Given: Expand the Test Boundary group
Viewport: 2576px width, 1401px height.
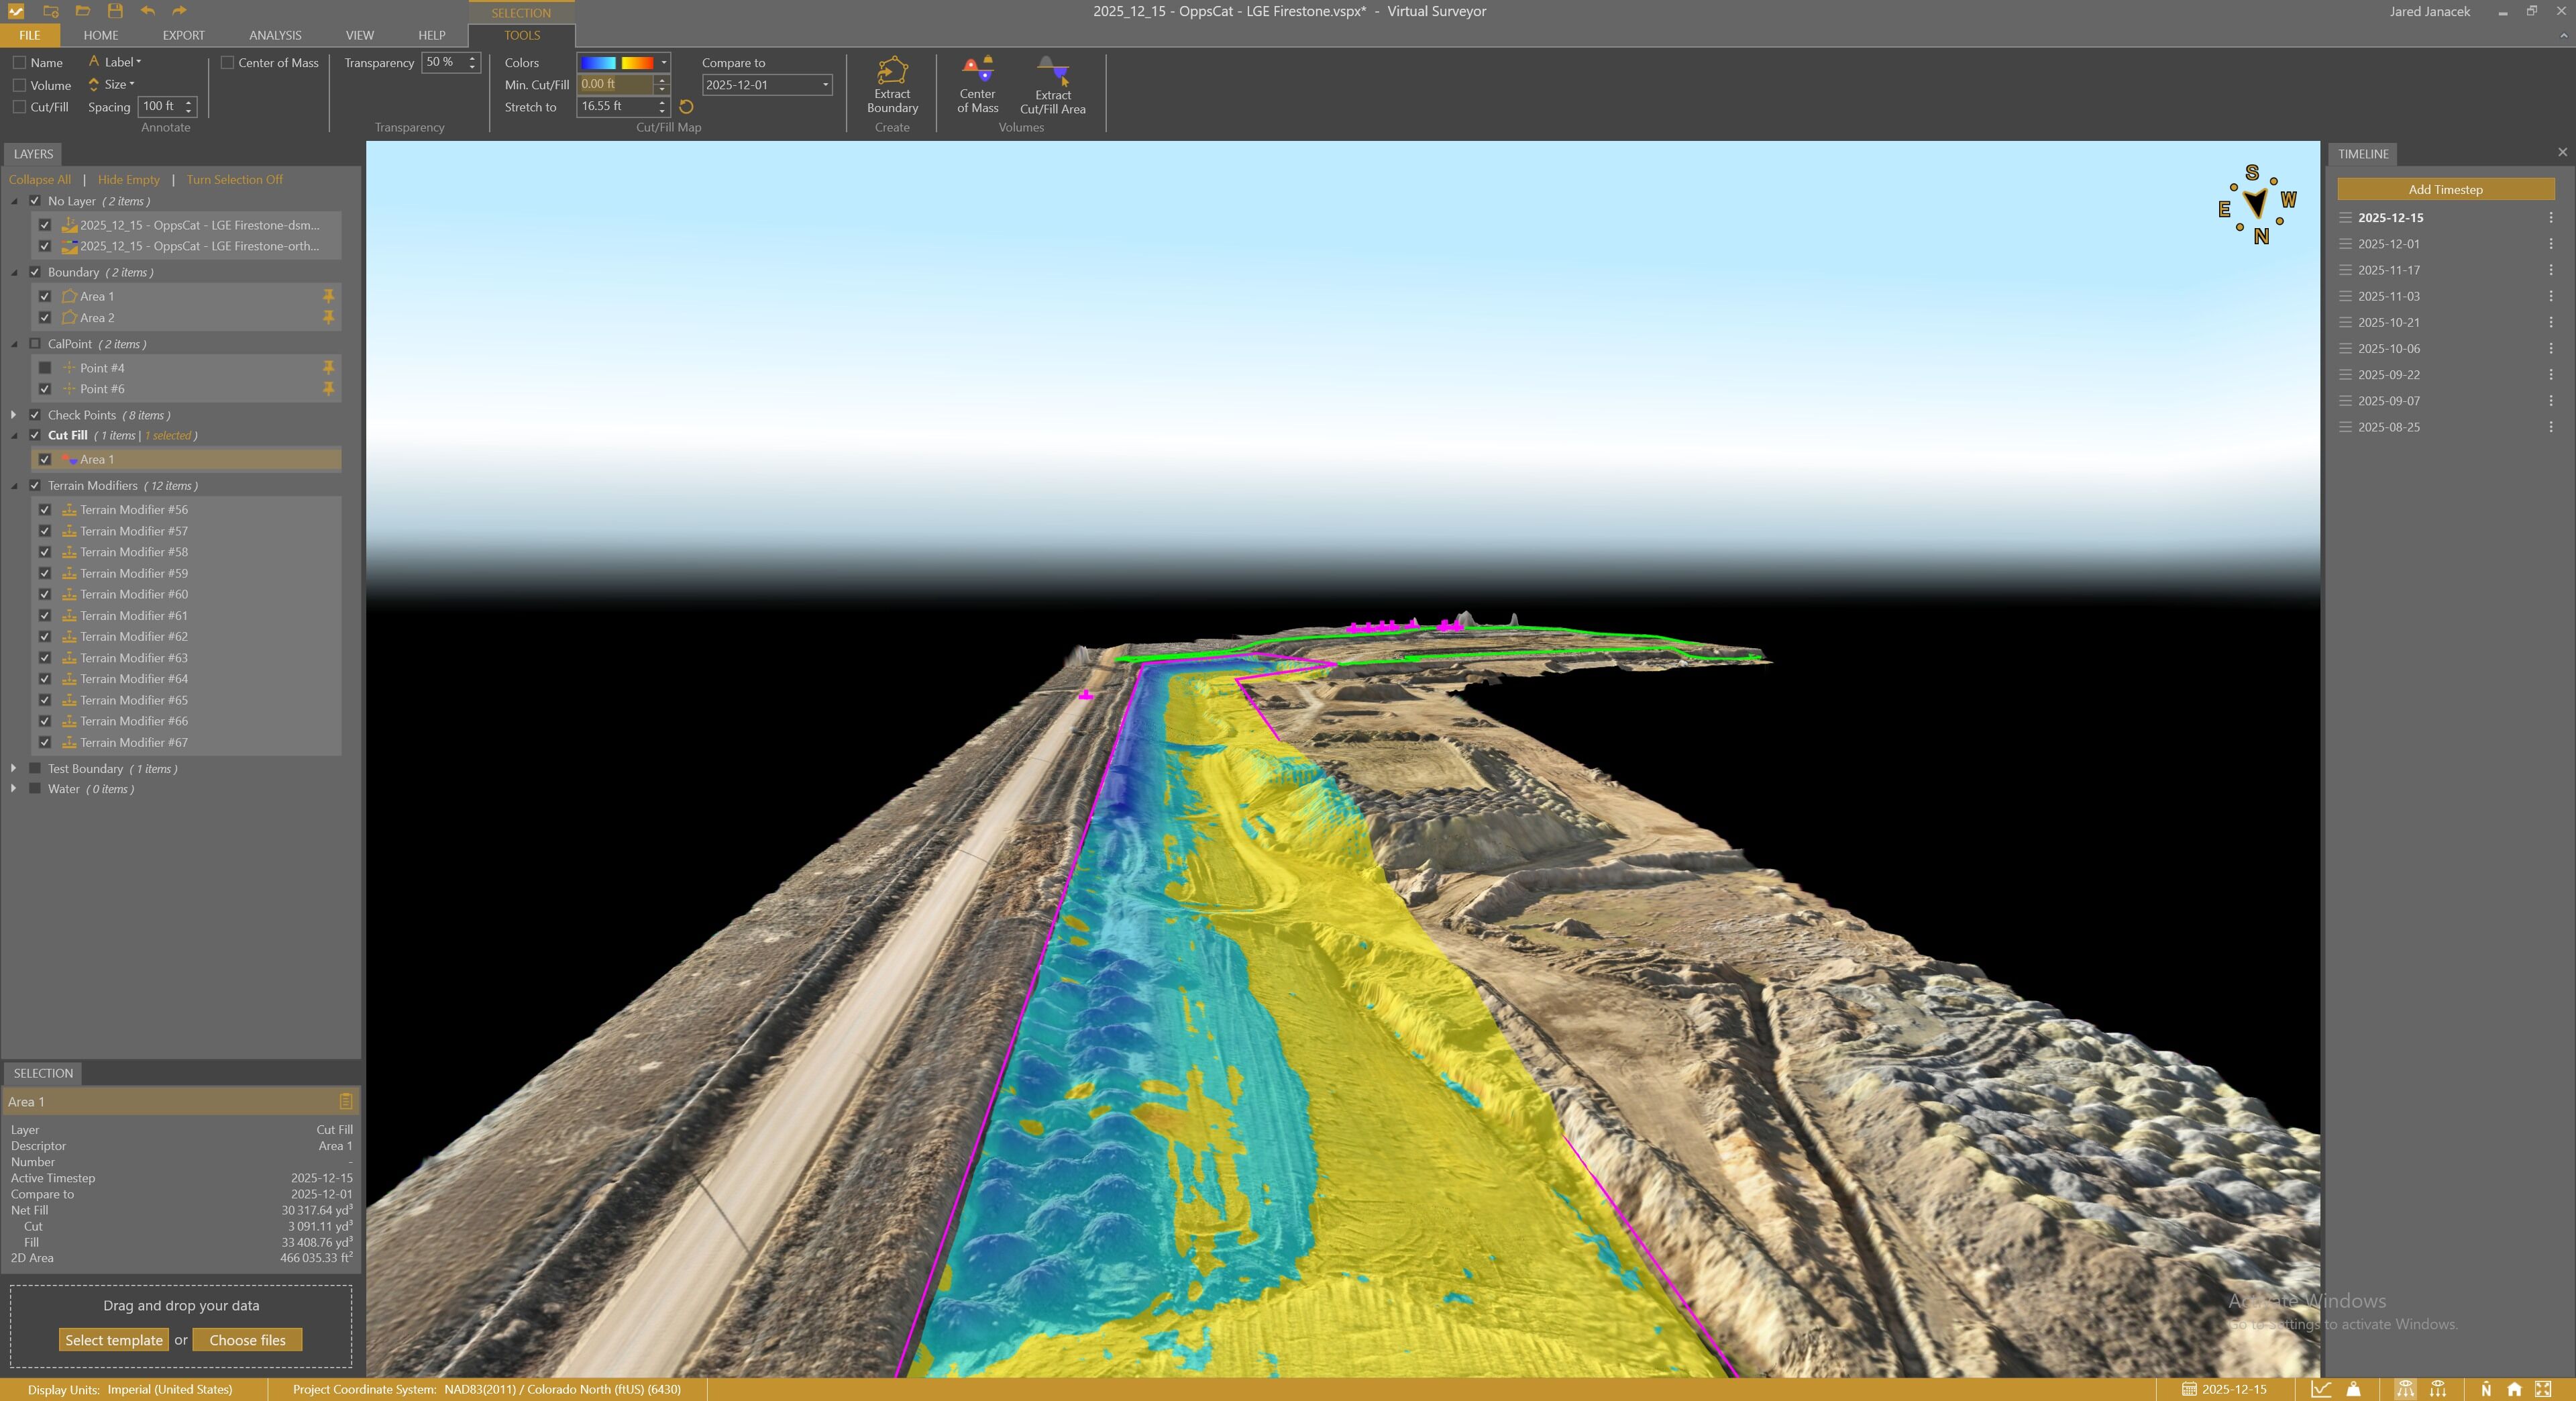Looking at the screenshot, I should pyautogui.click(x=14, y=768).
